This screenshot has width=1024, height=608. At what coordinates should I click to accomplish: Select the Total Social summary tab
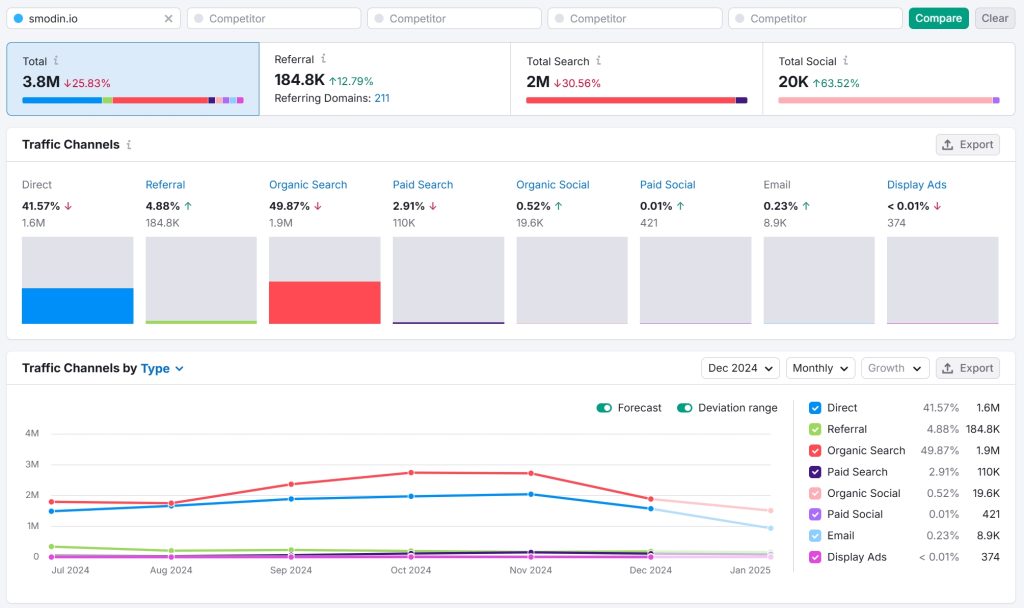pyautogui.click(x=888, y=79)
